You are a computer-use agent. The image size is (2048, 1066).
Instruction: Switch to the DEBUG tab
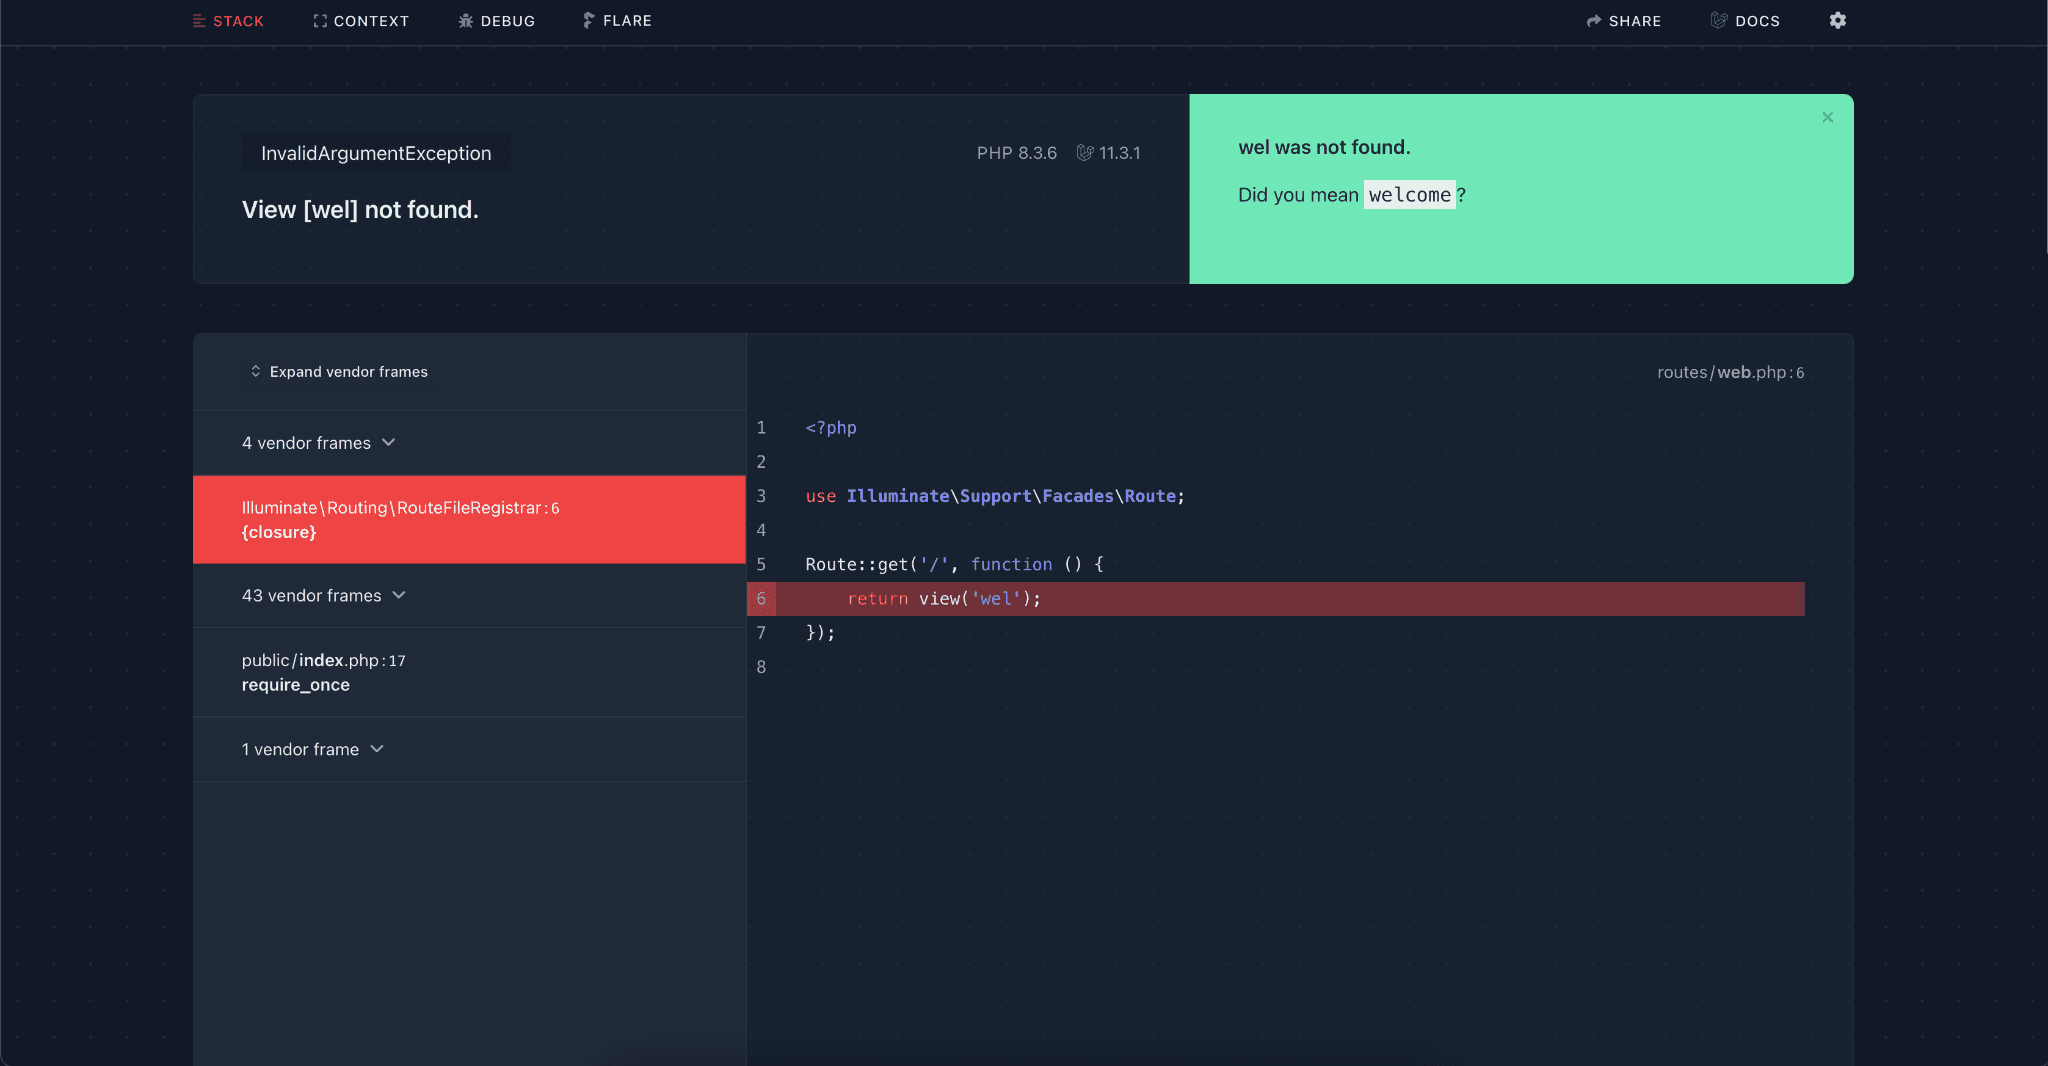(507, 20)
